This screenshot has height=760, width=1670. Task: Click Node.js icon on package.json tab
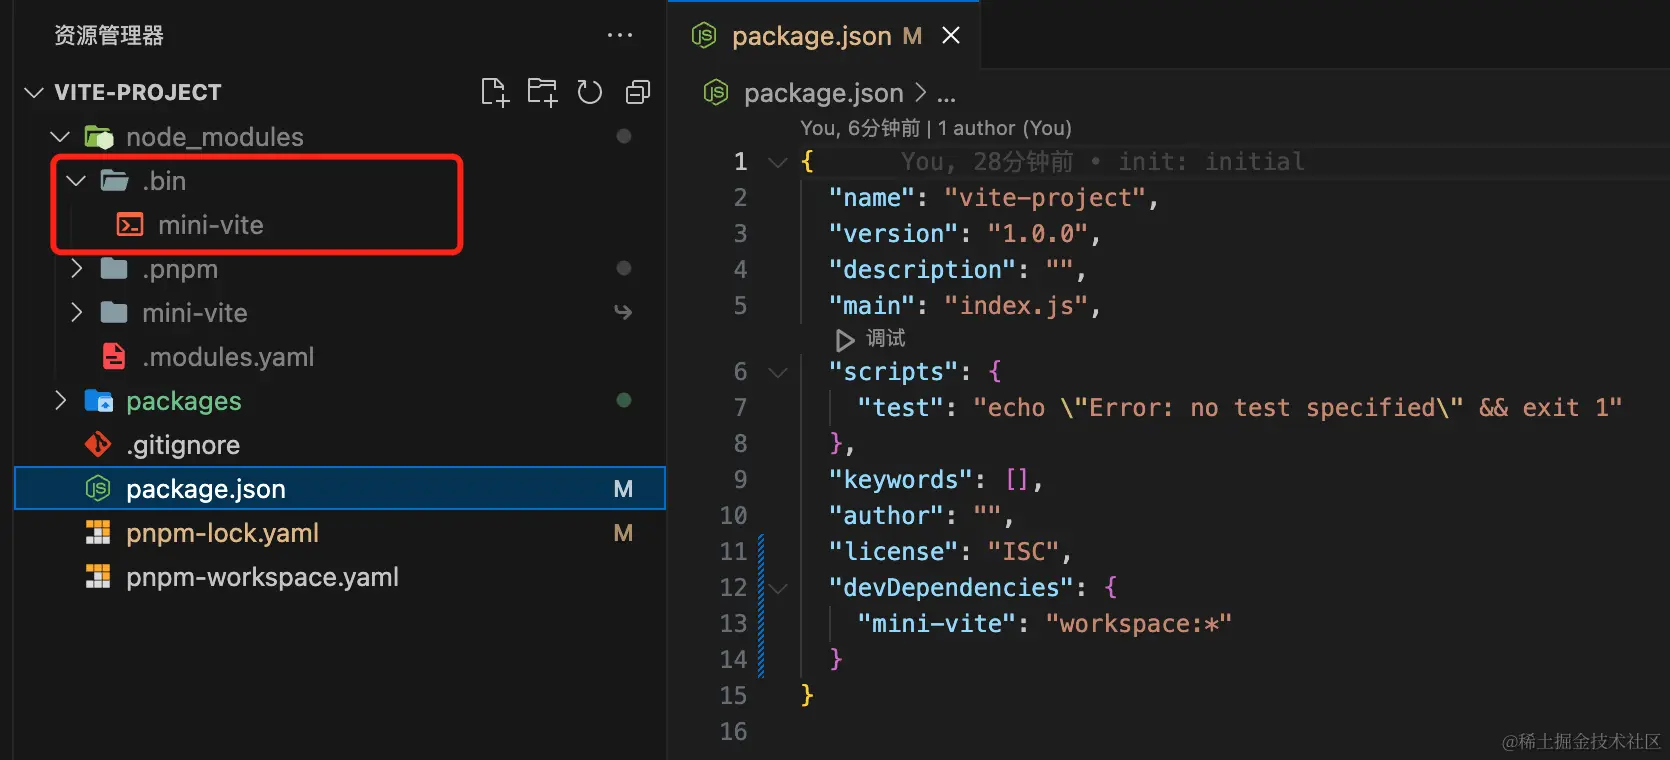(704, 35)
